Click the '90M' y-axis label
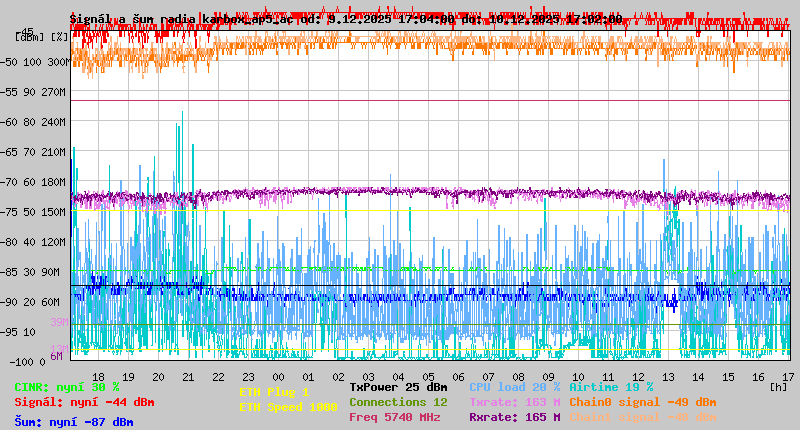This screenshot has width=800, height=430. coord(51,272)
